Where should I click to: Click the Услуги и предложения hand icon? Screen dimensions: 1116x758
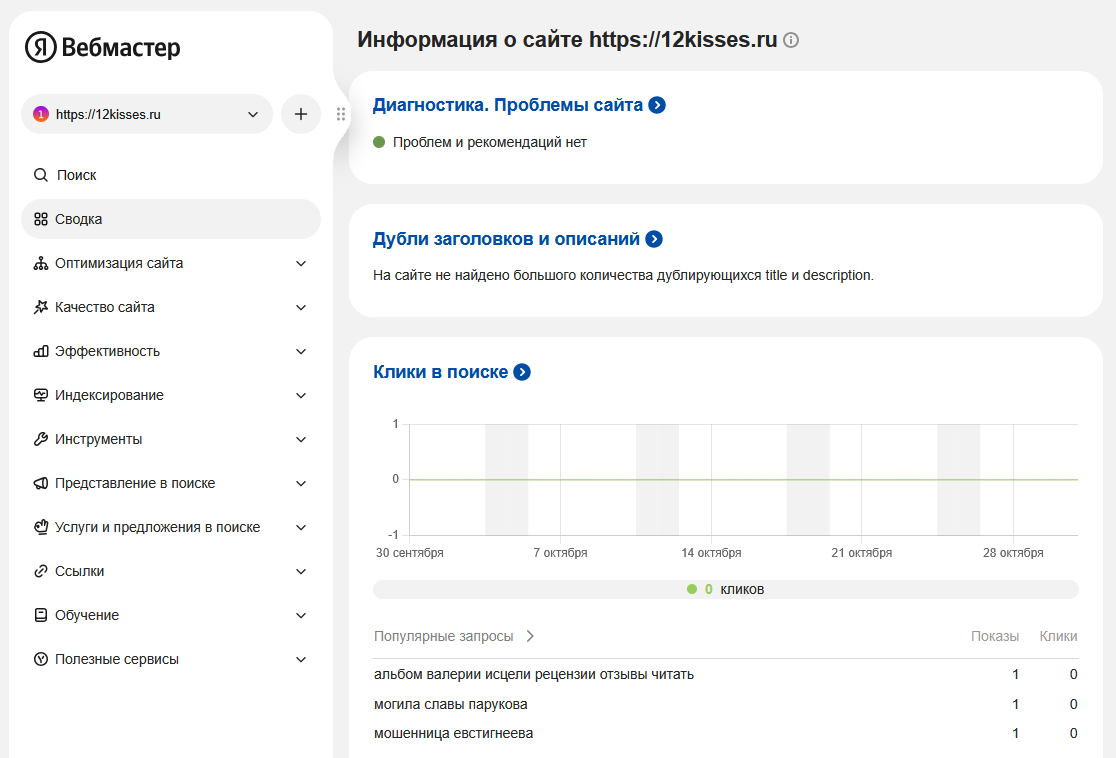click(41, 527)
